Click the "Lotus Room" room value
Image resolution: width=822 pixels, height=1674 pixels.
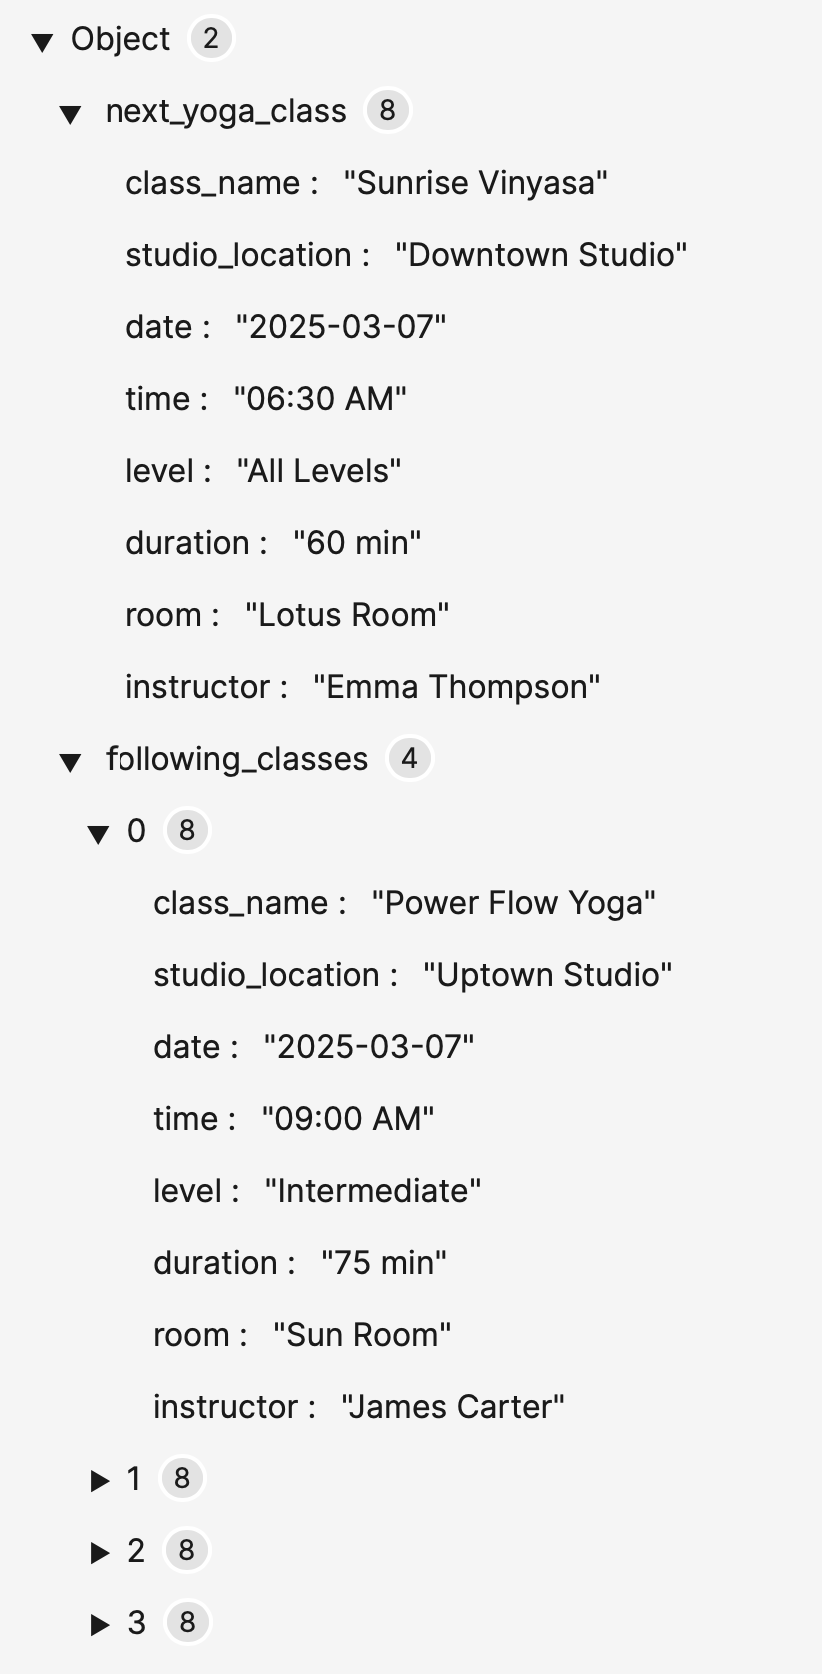[347, 615]
